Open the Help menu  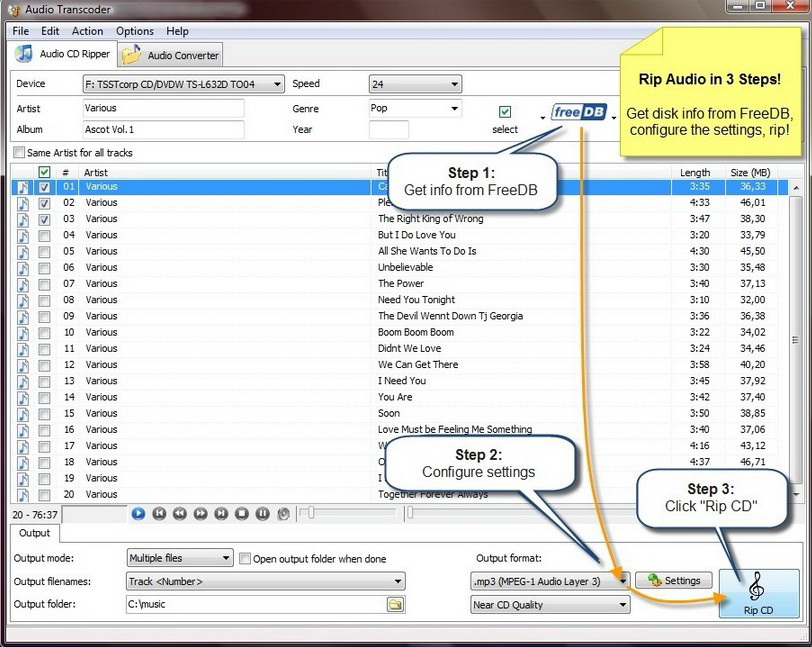pos(177,31)
